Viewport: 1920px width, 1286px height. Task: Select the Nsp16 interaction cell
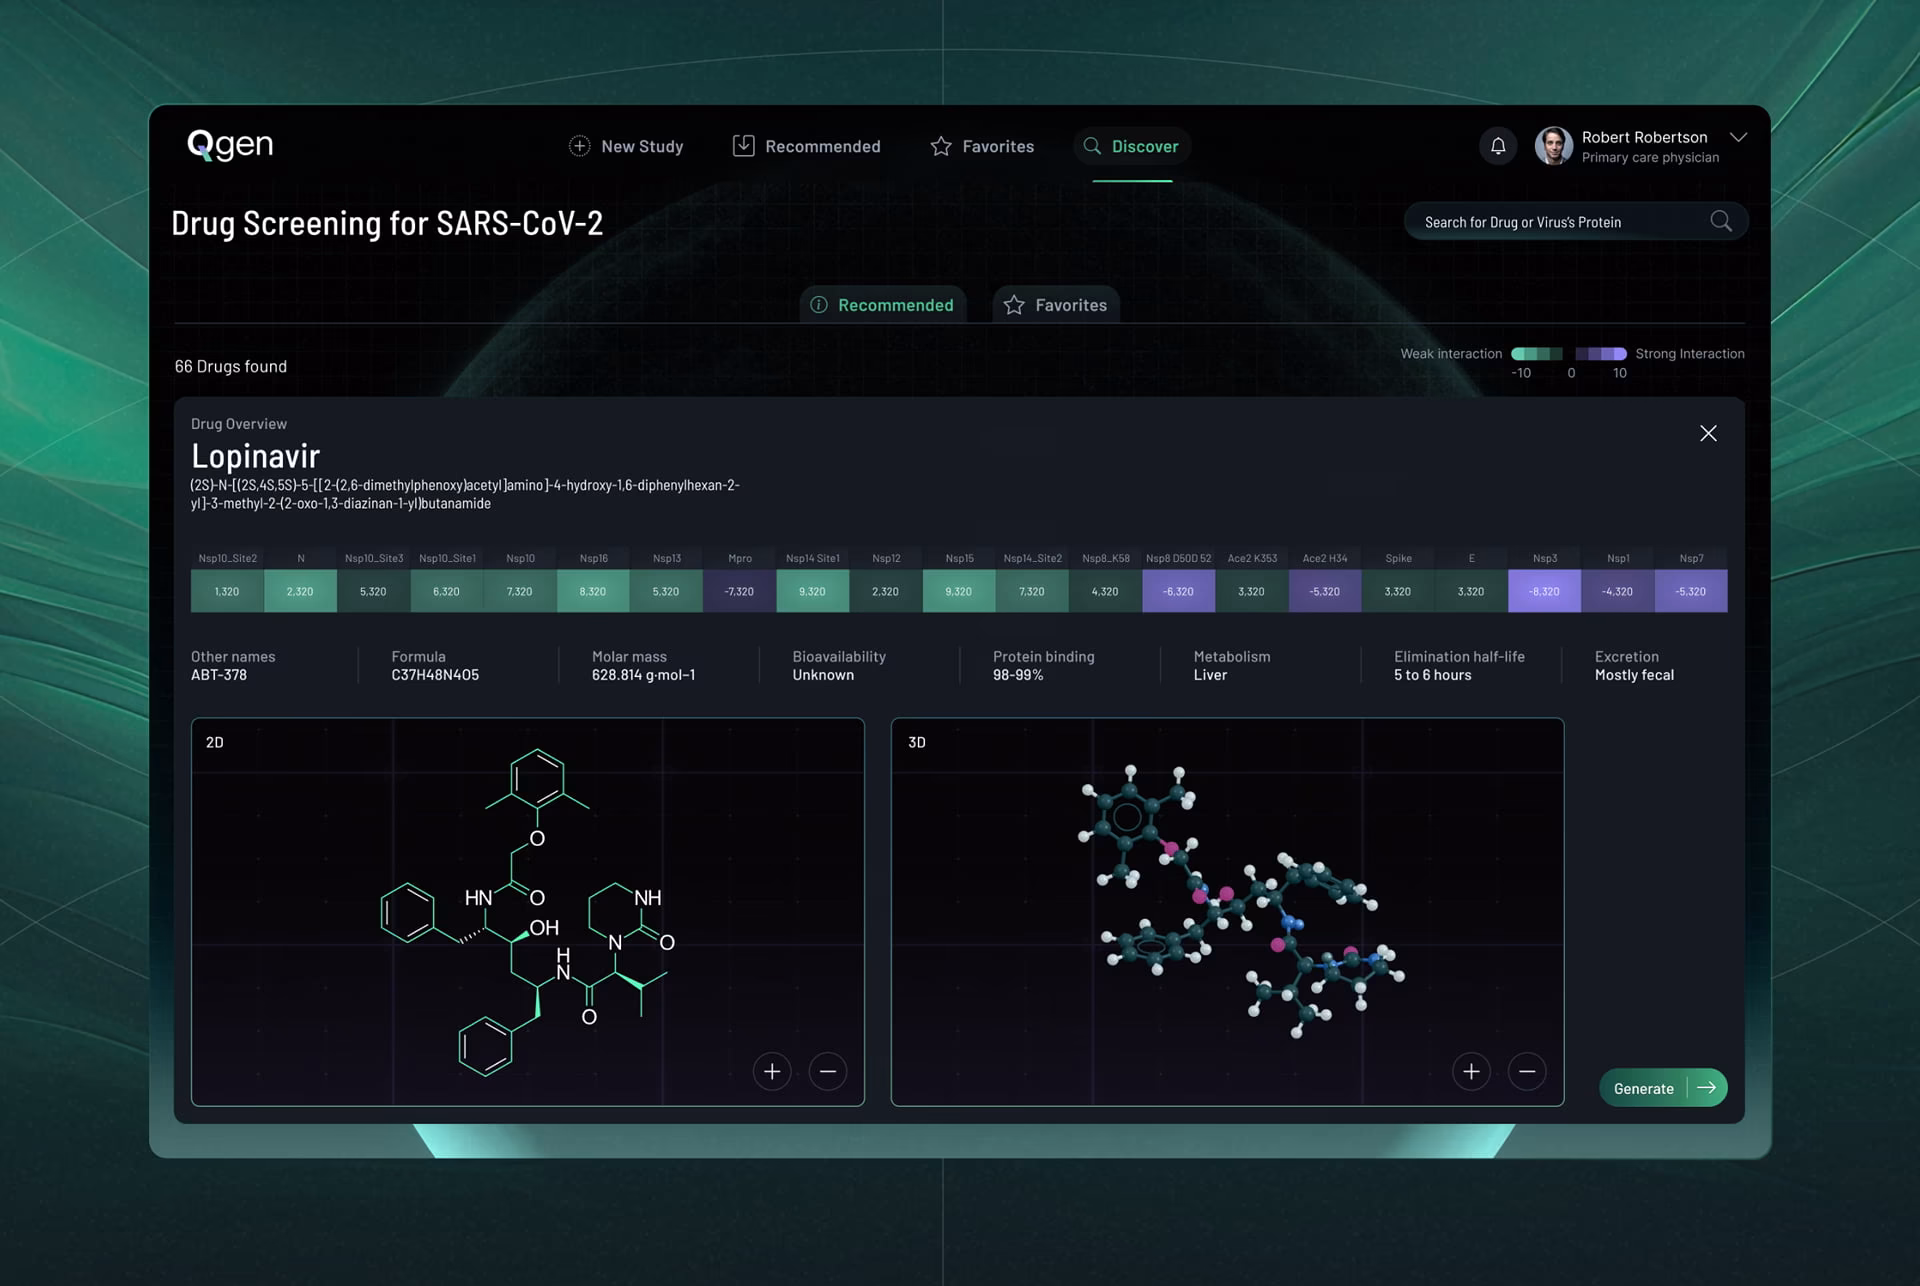(x=593, y=591)
